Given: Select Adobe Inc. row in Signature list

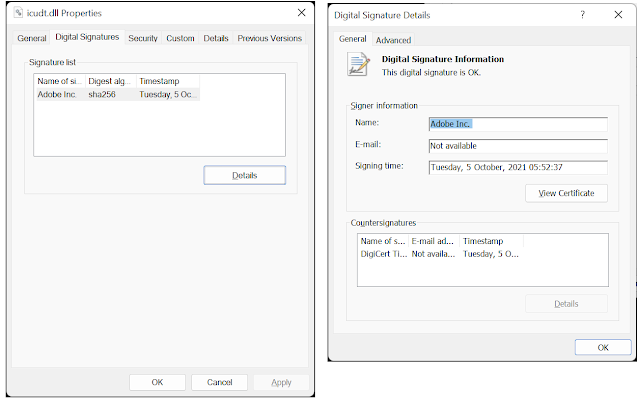Looking at the screenshot, I should click(x=118, y=94).
